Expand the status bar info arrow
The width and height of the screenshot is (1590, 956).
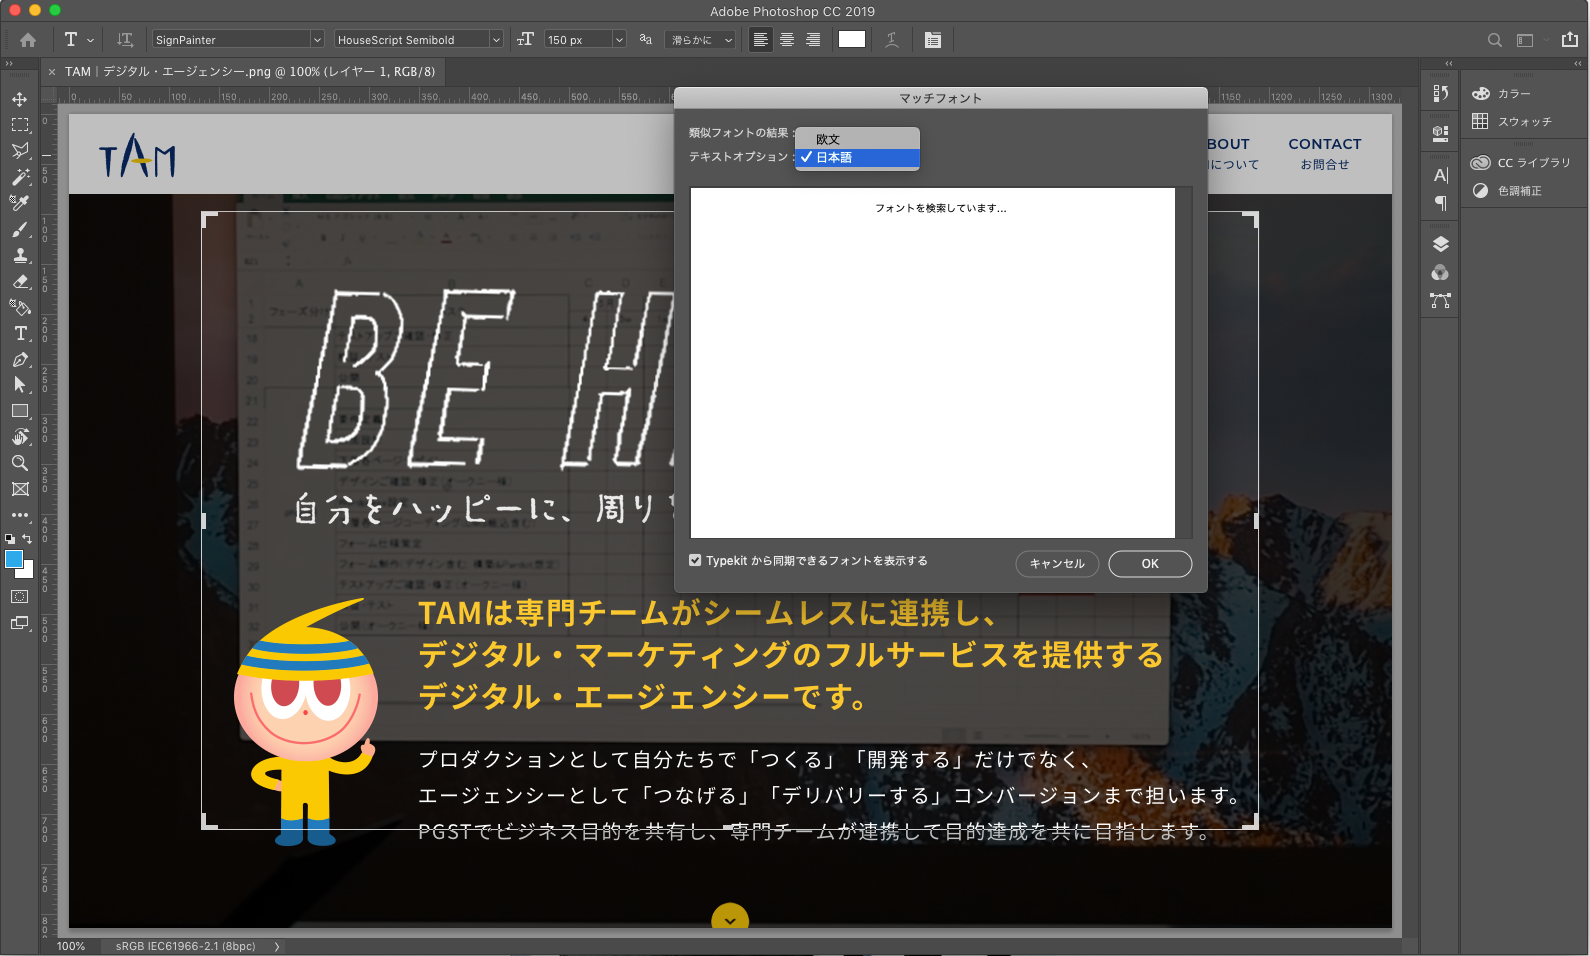coord(277,946)
